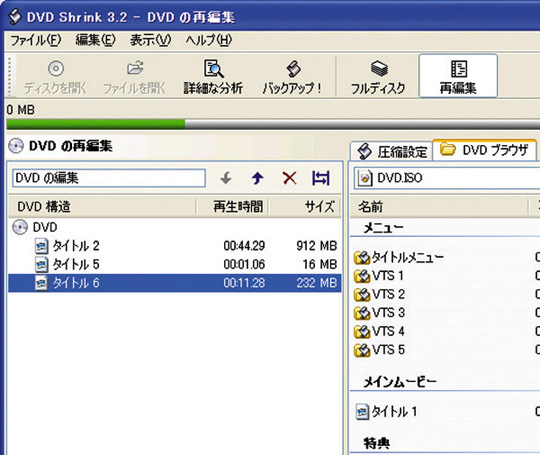Click the 16 MB size value

[320, 265]
